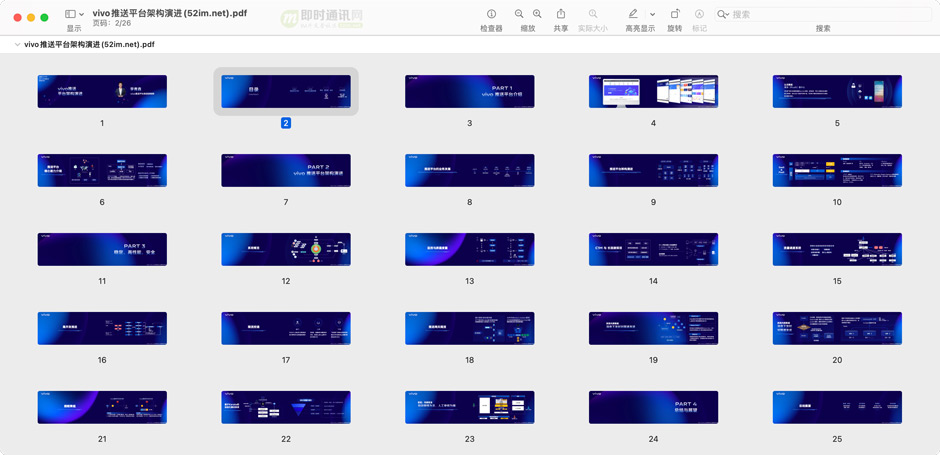Select page 15 thumbnail

837,249
